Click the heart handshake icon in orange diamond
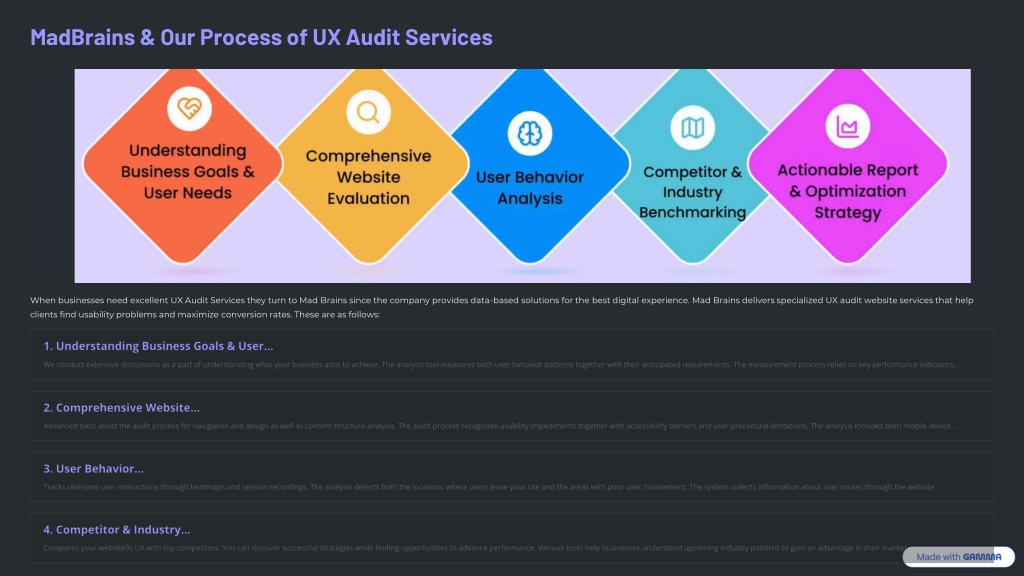The width and height of the screenshot is (1024, 576). pos(189,108)
